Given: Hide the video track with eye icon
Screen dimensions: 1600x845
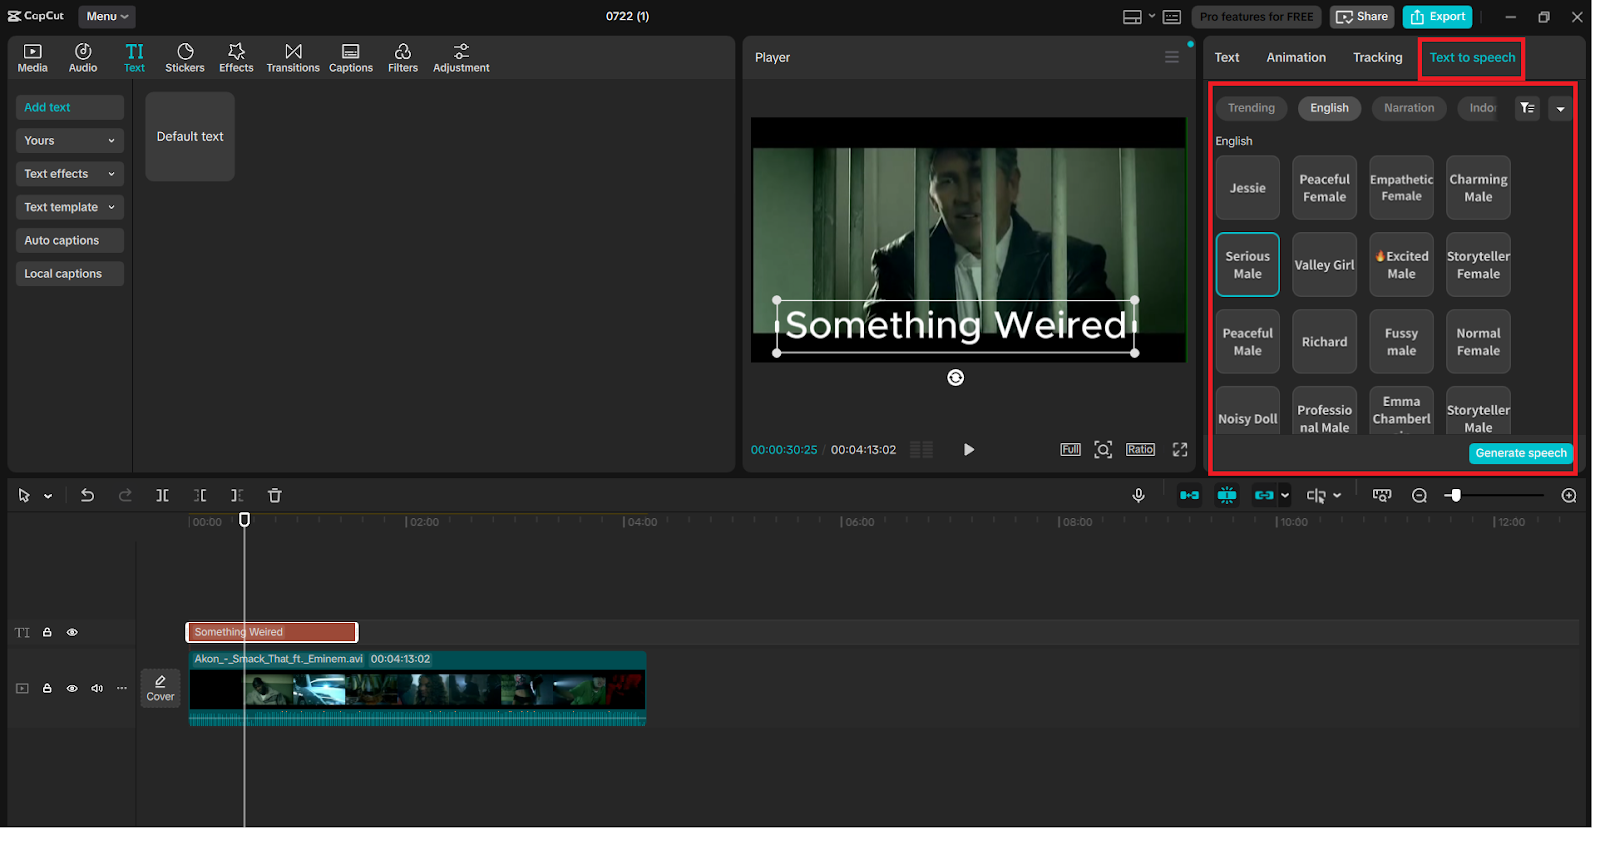Looking at the screenshot, I should [x=72, y=688].
